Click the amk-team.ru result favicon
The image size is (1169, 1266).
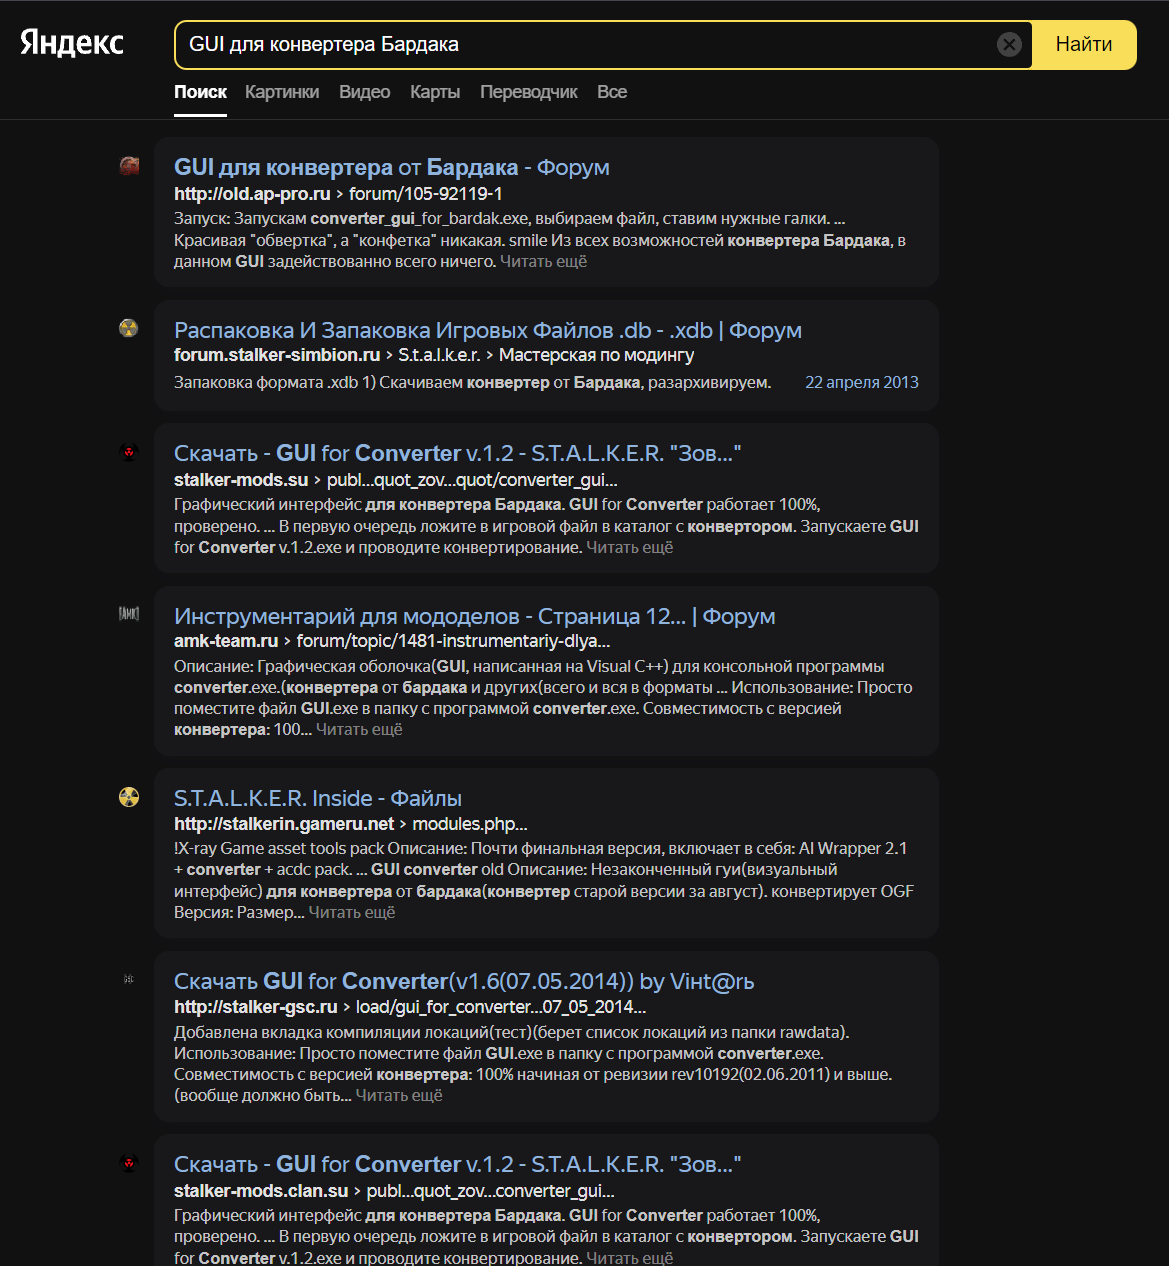click(x=129, y=614)
